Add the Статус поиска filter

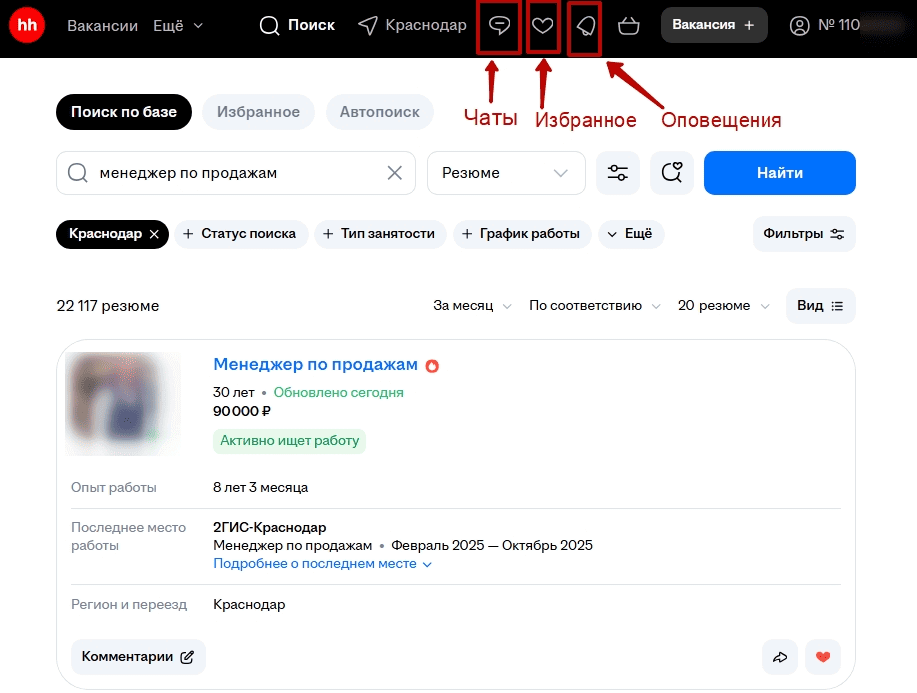(239, 234)
